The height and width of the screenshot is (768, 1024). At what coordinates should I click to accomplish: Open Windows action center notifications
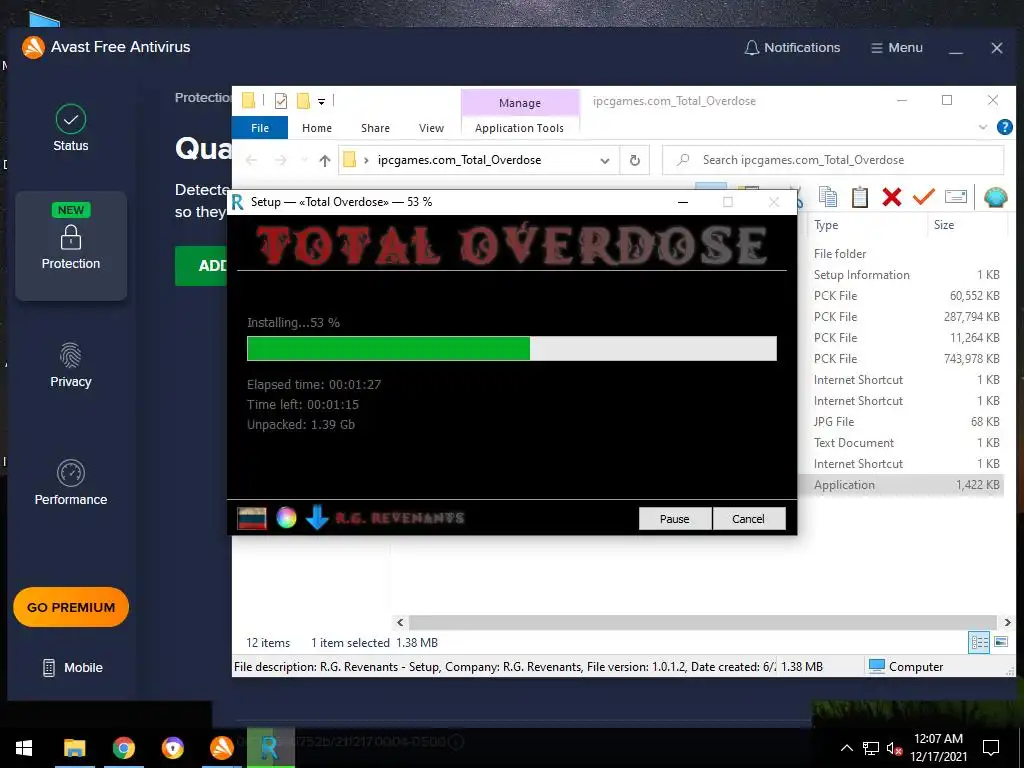coord(991,748)
